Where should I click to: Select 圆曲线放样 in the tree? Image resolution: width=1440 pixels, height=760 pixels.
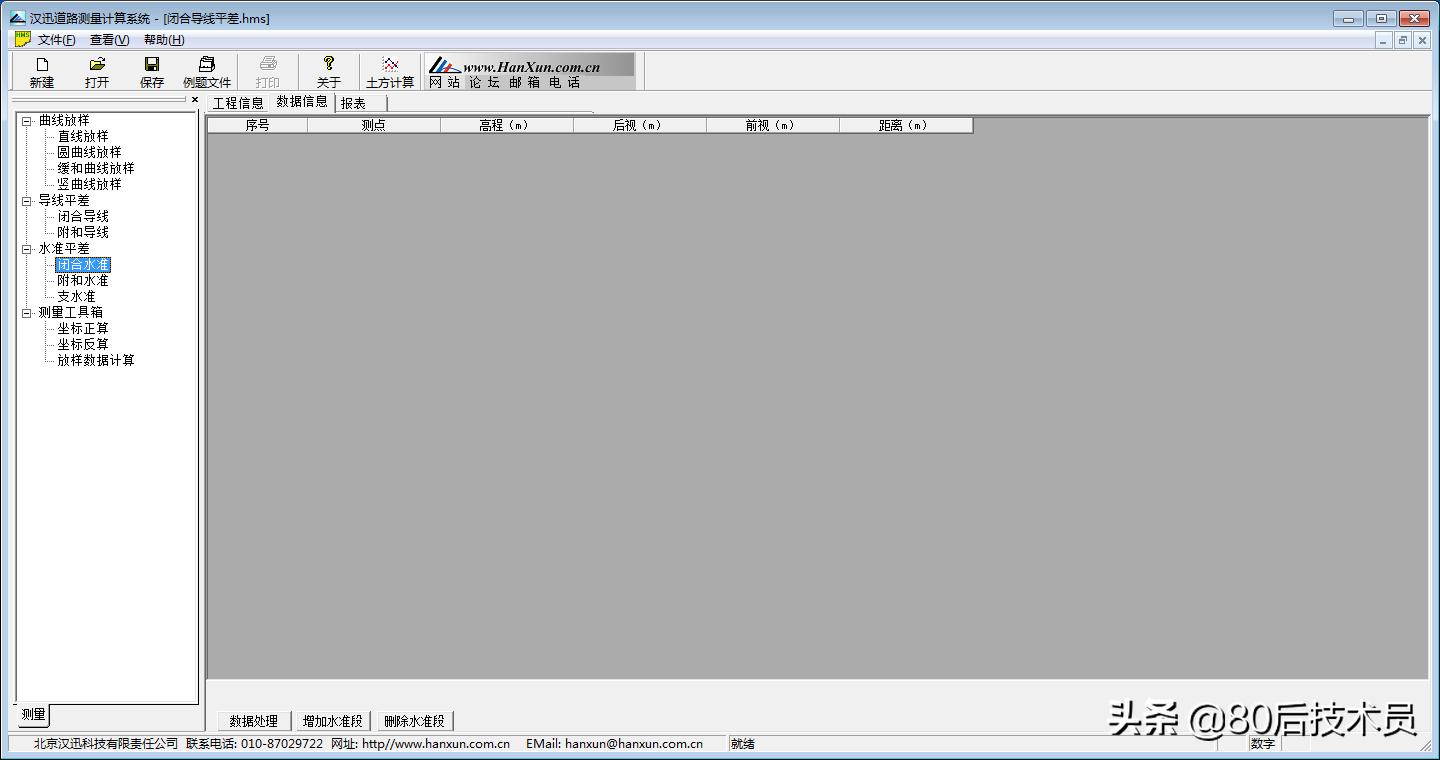click(89, 152)
